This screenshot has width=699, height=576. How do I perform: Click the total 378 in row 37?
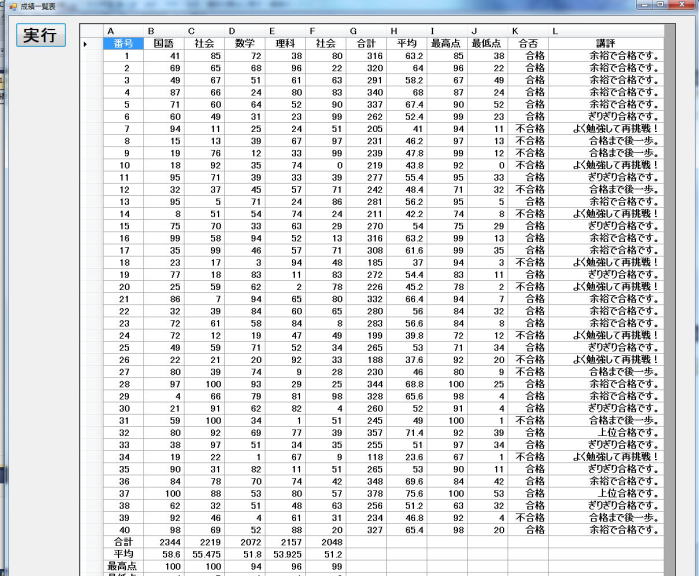tap(366, 494)
